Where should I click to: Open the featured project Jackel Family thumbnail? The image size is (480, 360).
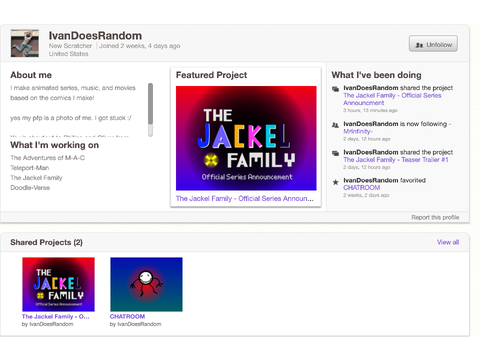(246, 138)
